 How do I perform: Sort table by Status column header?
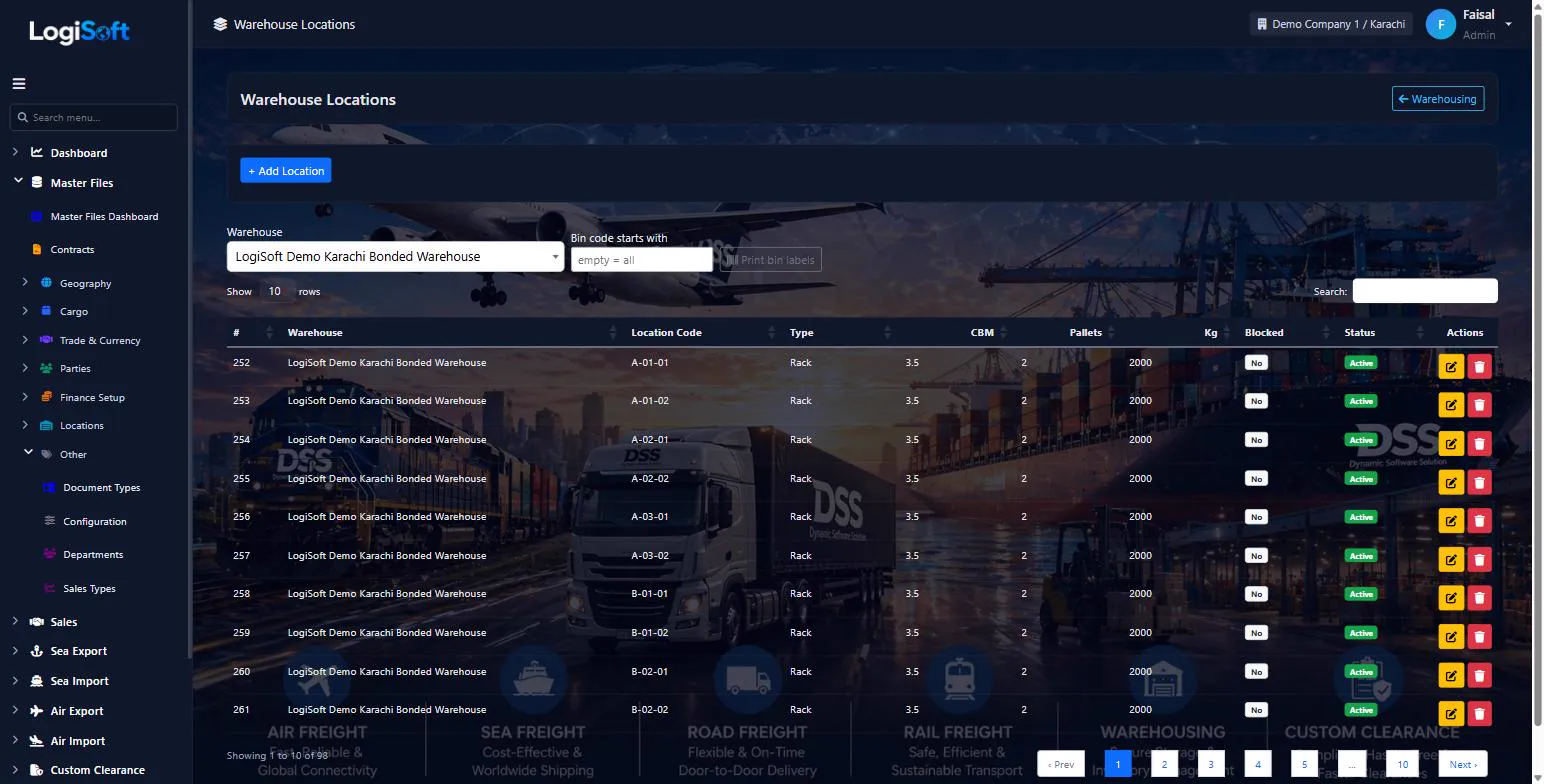(x=1384, y=332)
